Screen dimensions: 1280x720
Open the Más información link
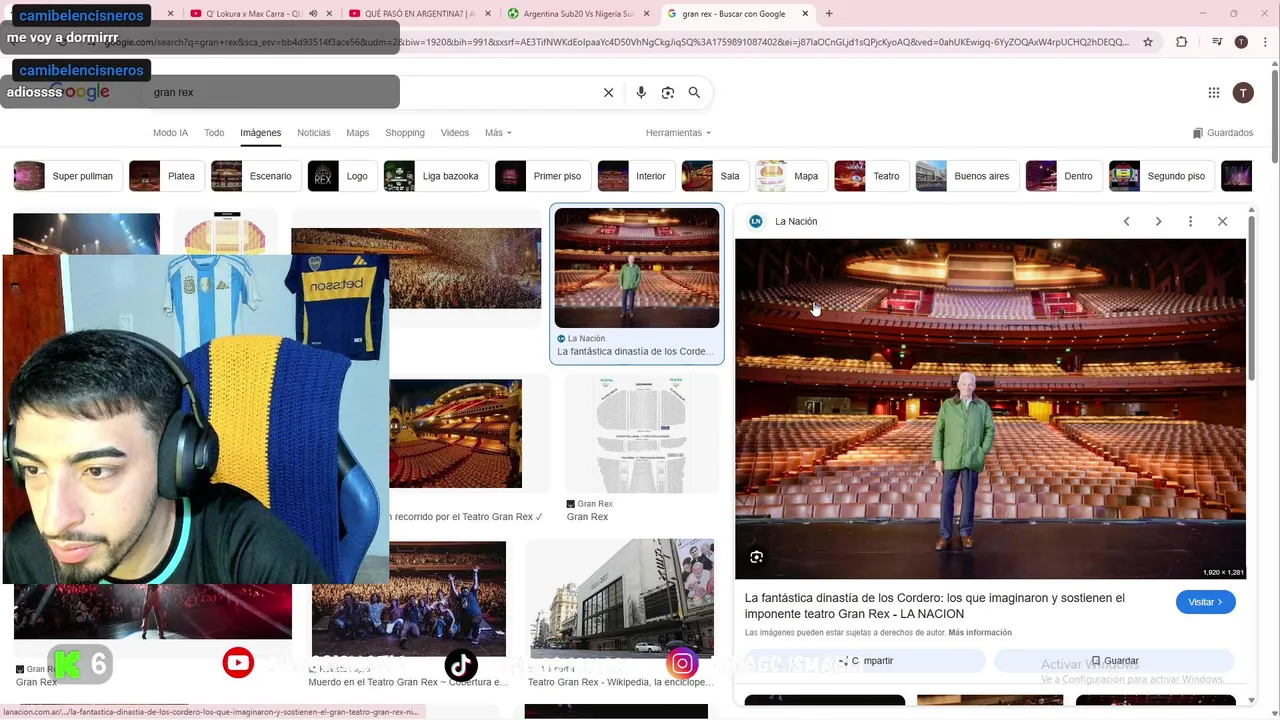pyautogui.click(x=980, y=633)
